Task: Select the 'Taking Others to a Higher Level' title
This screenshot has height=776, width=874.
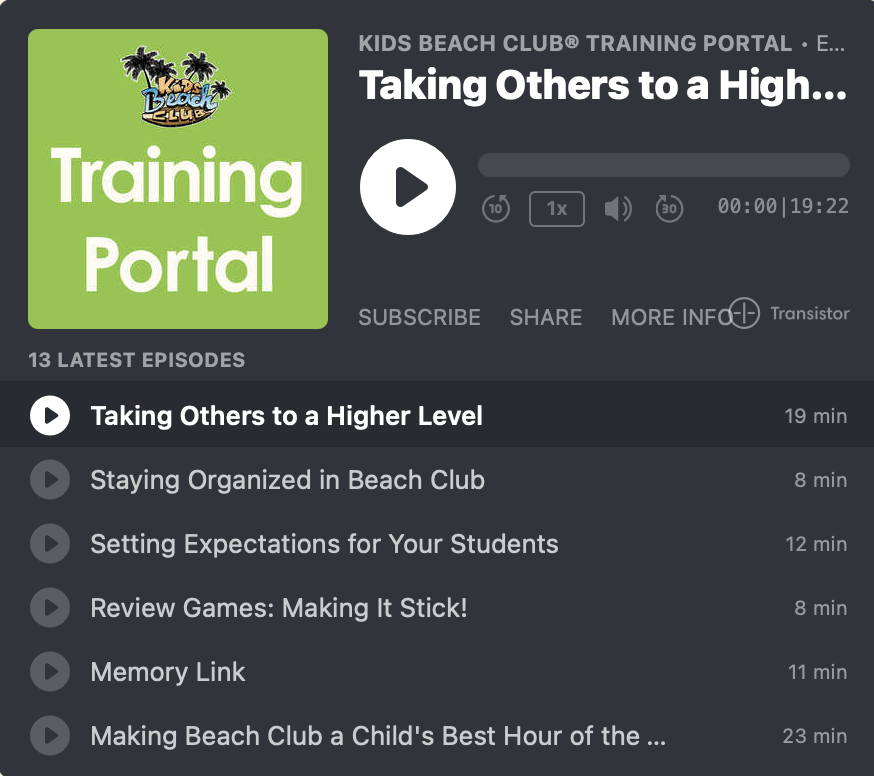Action: (x=287, y=416)
